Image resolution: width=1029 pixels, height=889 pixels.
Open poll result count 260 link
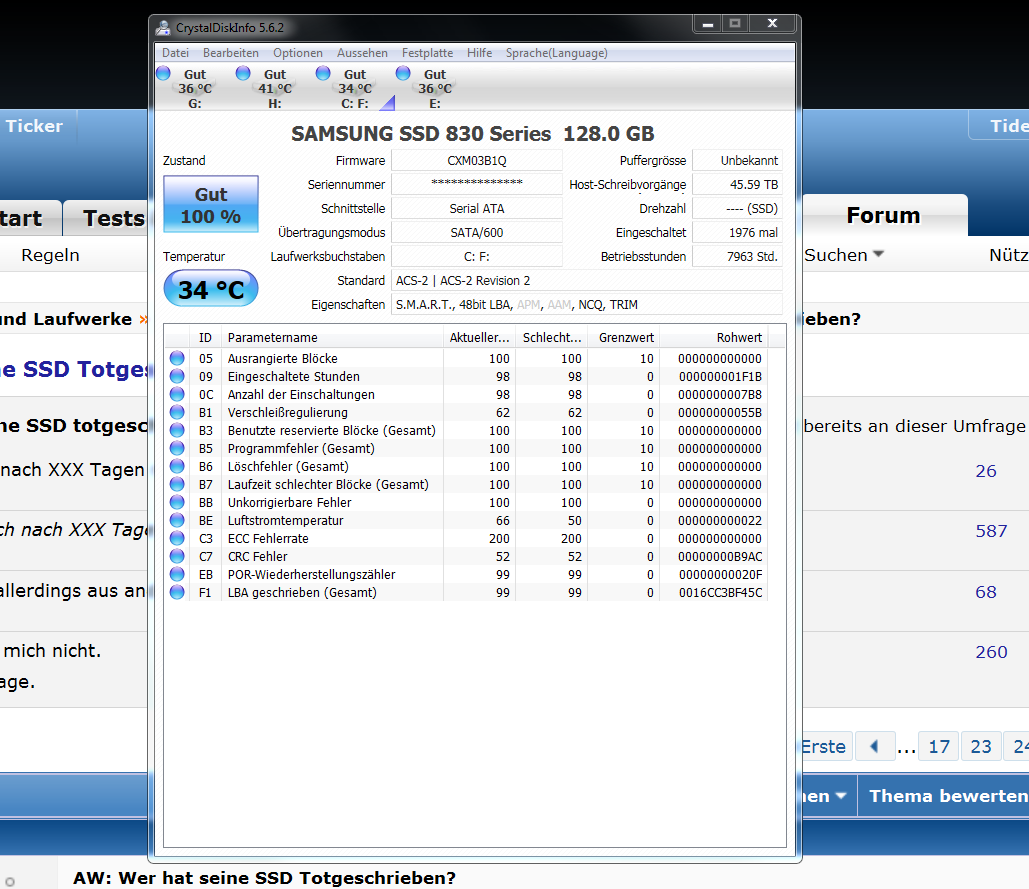(x=991, y=651)
